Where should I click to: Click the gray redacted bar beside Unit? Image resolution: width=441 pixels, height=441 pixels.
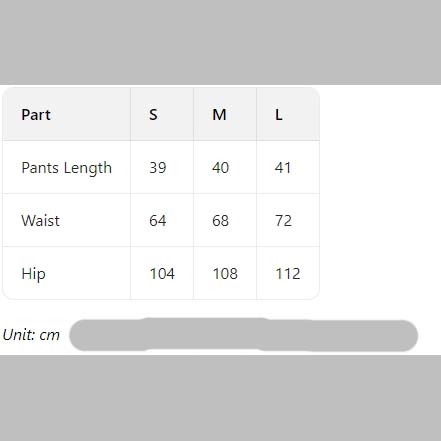pos(244,335)
